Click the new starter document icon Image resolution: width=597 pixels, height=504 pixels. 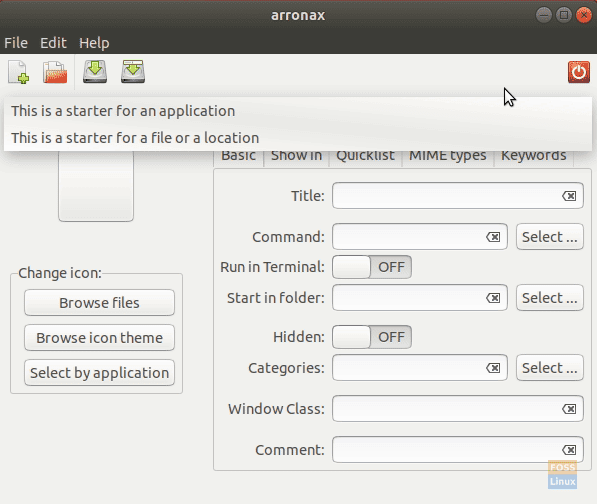pos(18,72)
